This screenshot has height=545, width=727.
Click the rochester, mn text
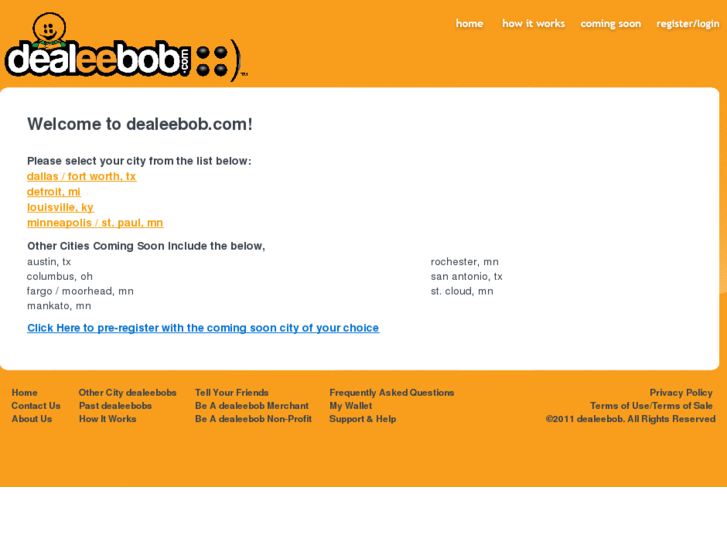coord(465,262)
